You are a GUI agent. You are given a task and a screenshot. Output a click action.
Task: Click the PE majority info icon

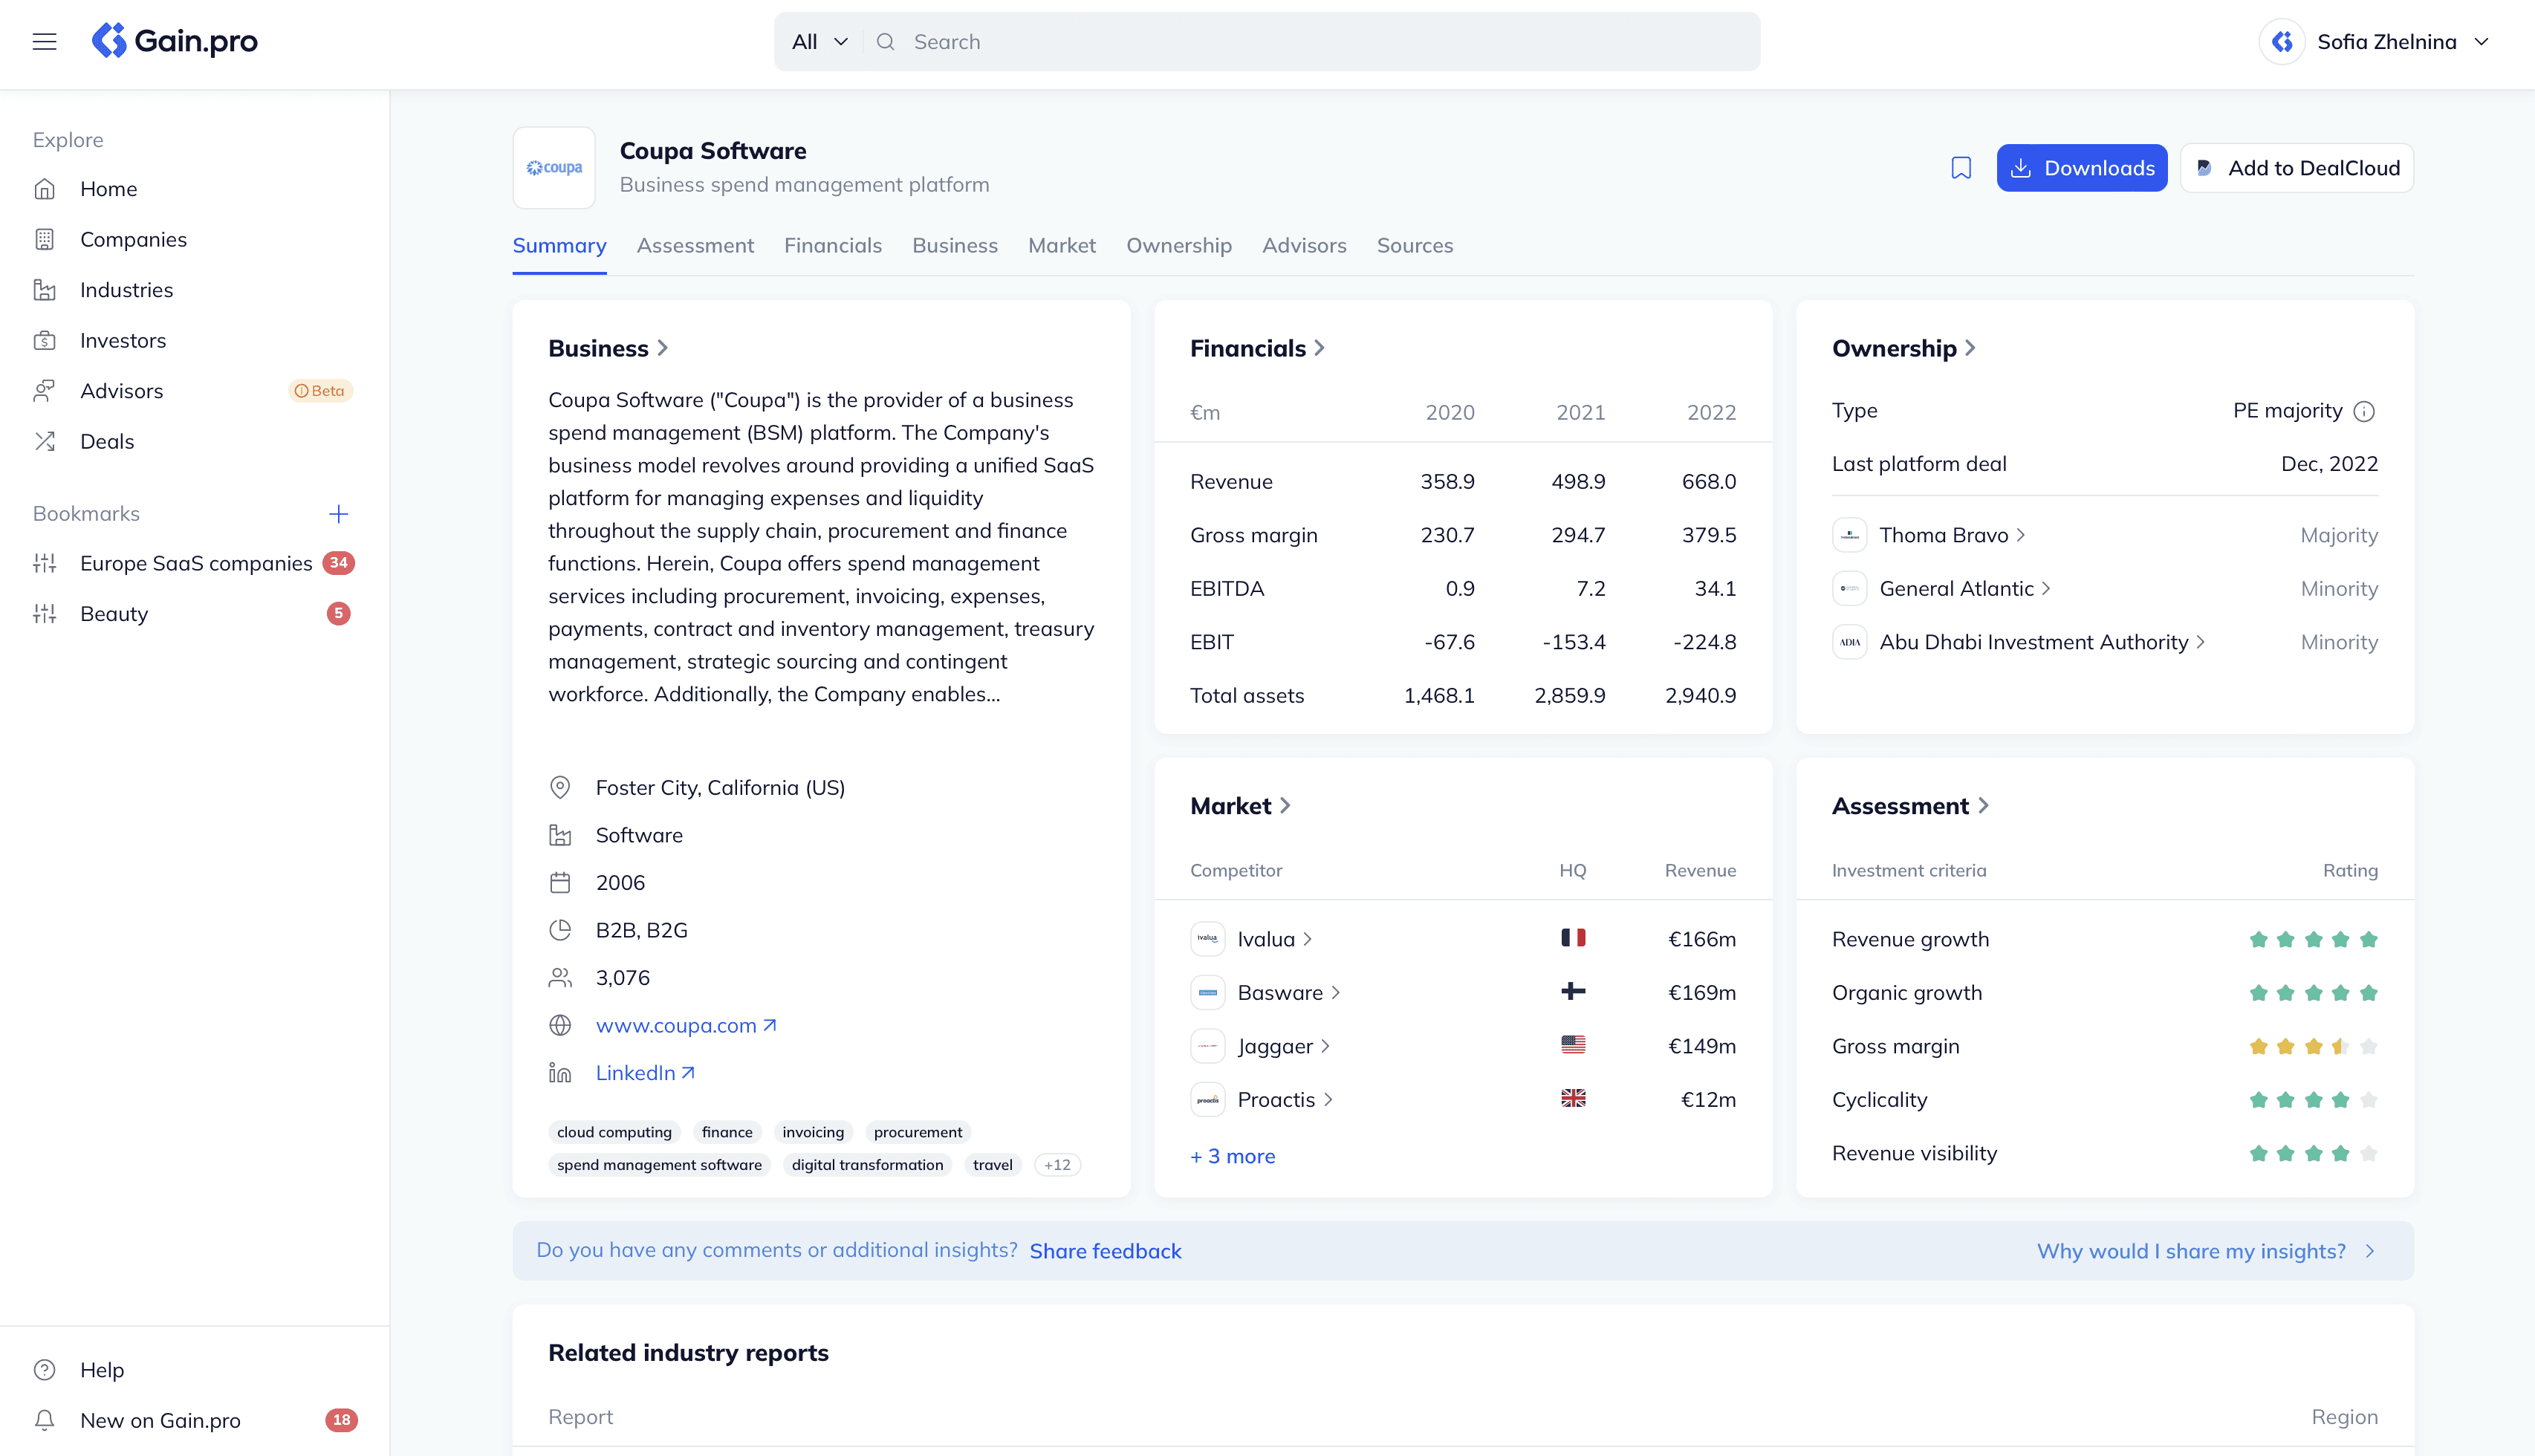[x=2364, y=411]
